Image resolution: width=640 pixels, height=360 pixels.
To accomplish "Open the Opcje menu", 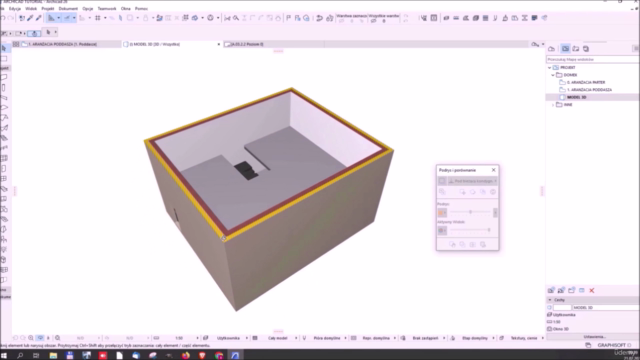I will pyautogui.click(x=88, y=9).
